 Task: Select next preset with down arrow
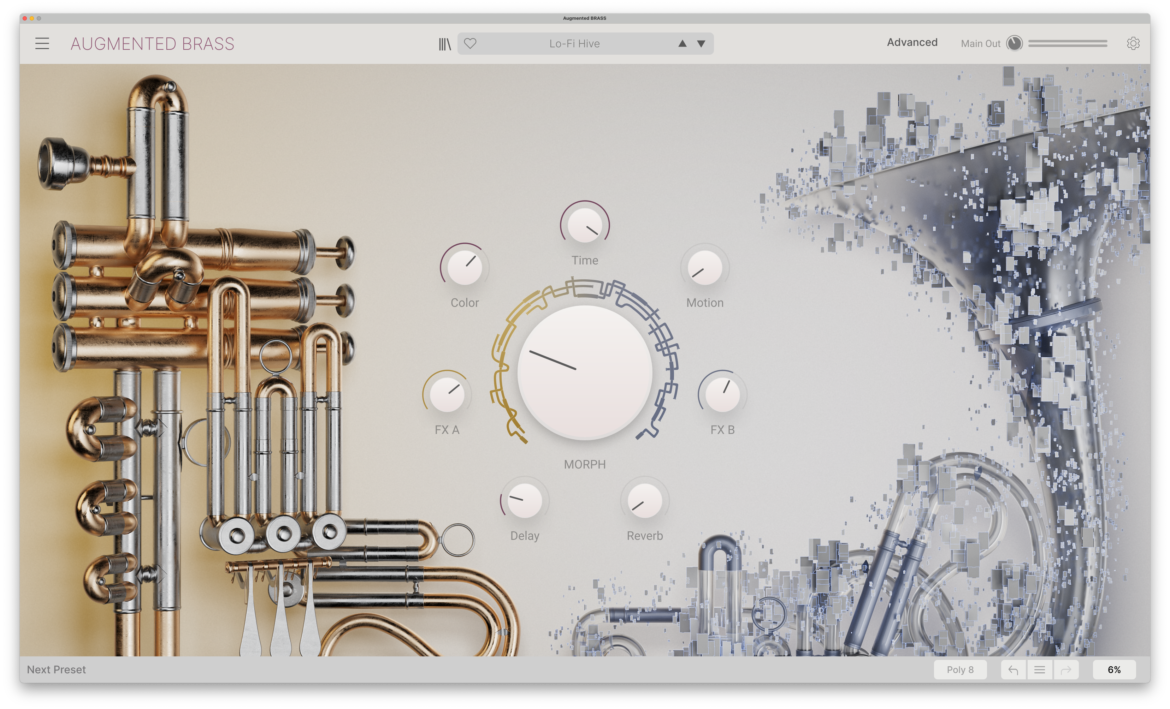701,44
